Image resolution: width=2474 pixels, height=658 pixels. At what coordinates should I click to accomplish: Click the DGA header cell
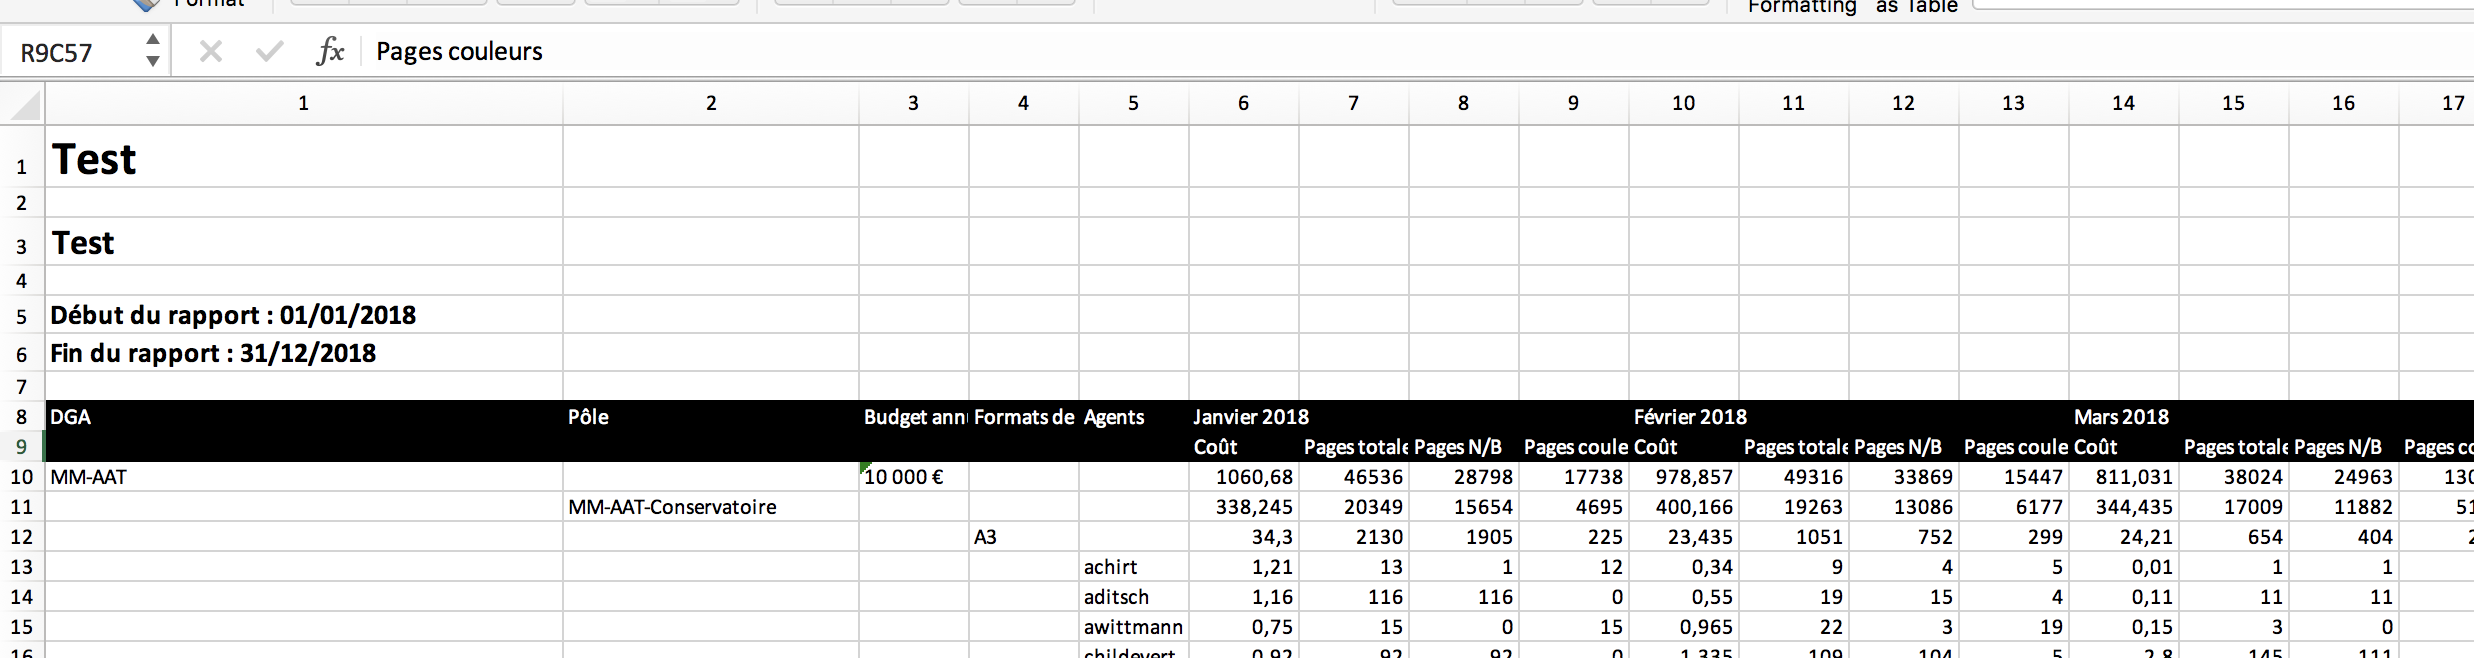(x=304, y=417)
